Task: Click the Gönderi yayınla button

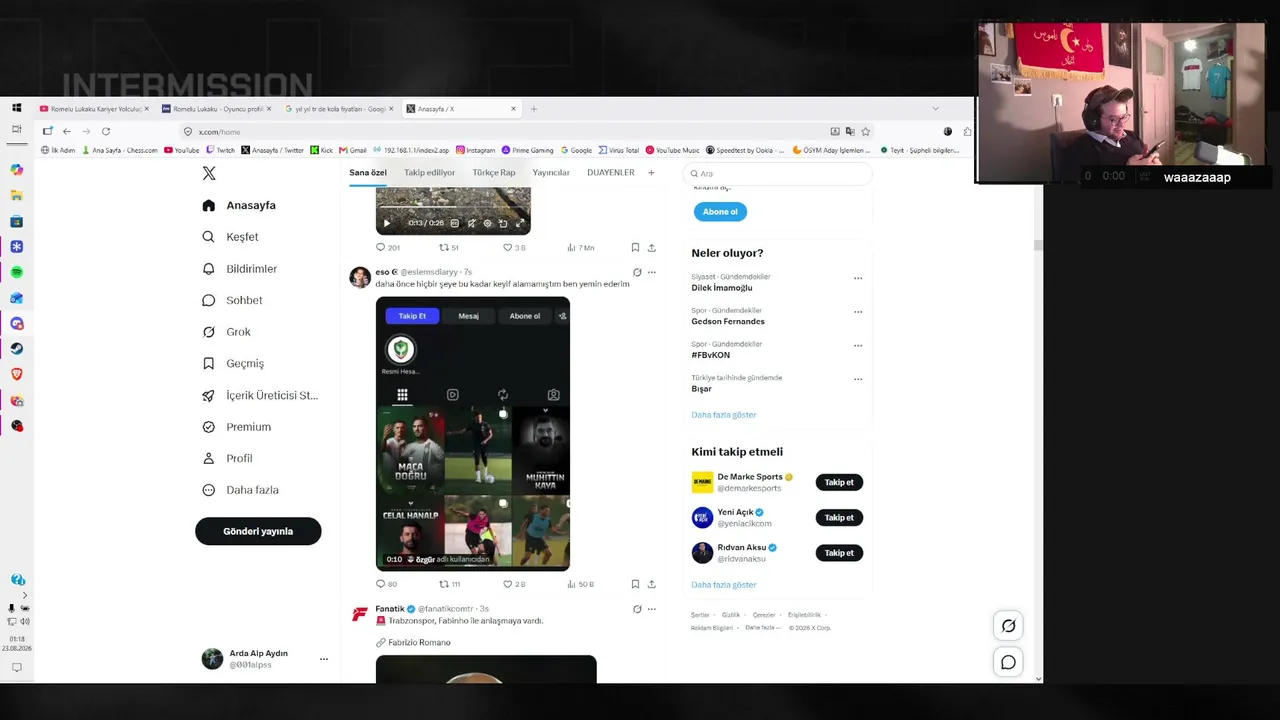Action: (x=258, y=531)
